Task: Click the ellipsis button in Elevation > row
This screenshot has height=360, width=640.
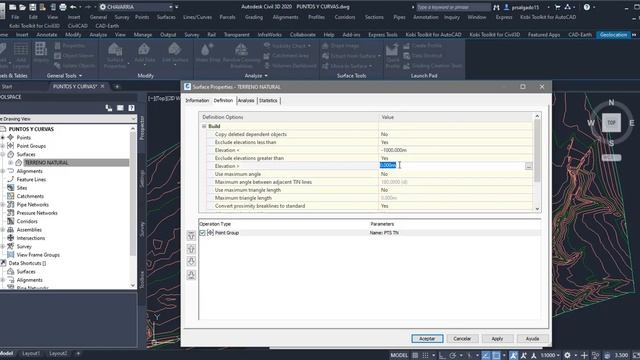Action: [x=529, y=166]
